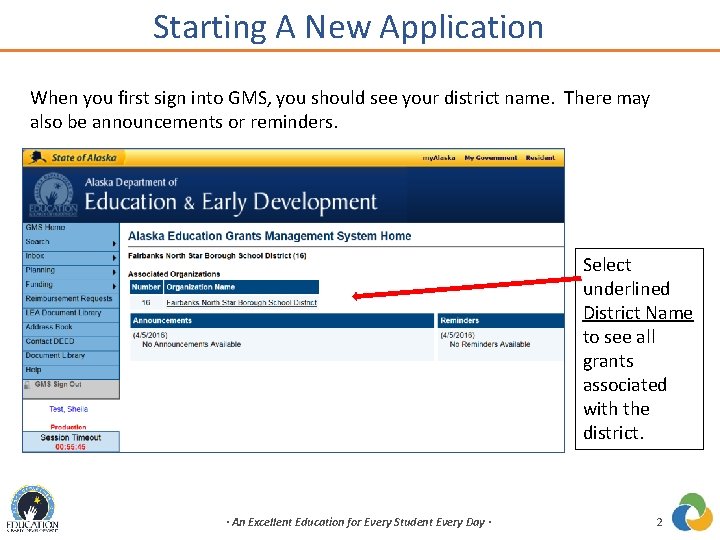Click the lock icon beside GMS Sign Out
Screen dimensions: 720x540
(27, 385)
